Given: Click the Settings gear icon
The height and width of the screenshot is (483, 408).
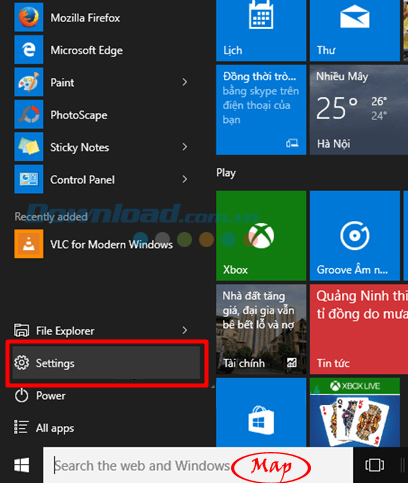Looking at the screenshot, I should tap(22, 363).
